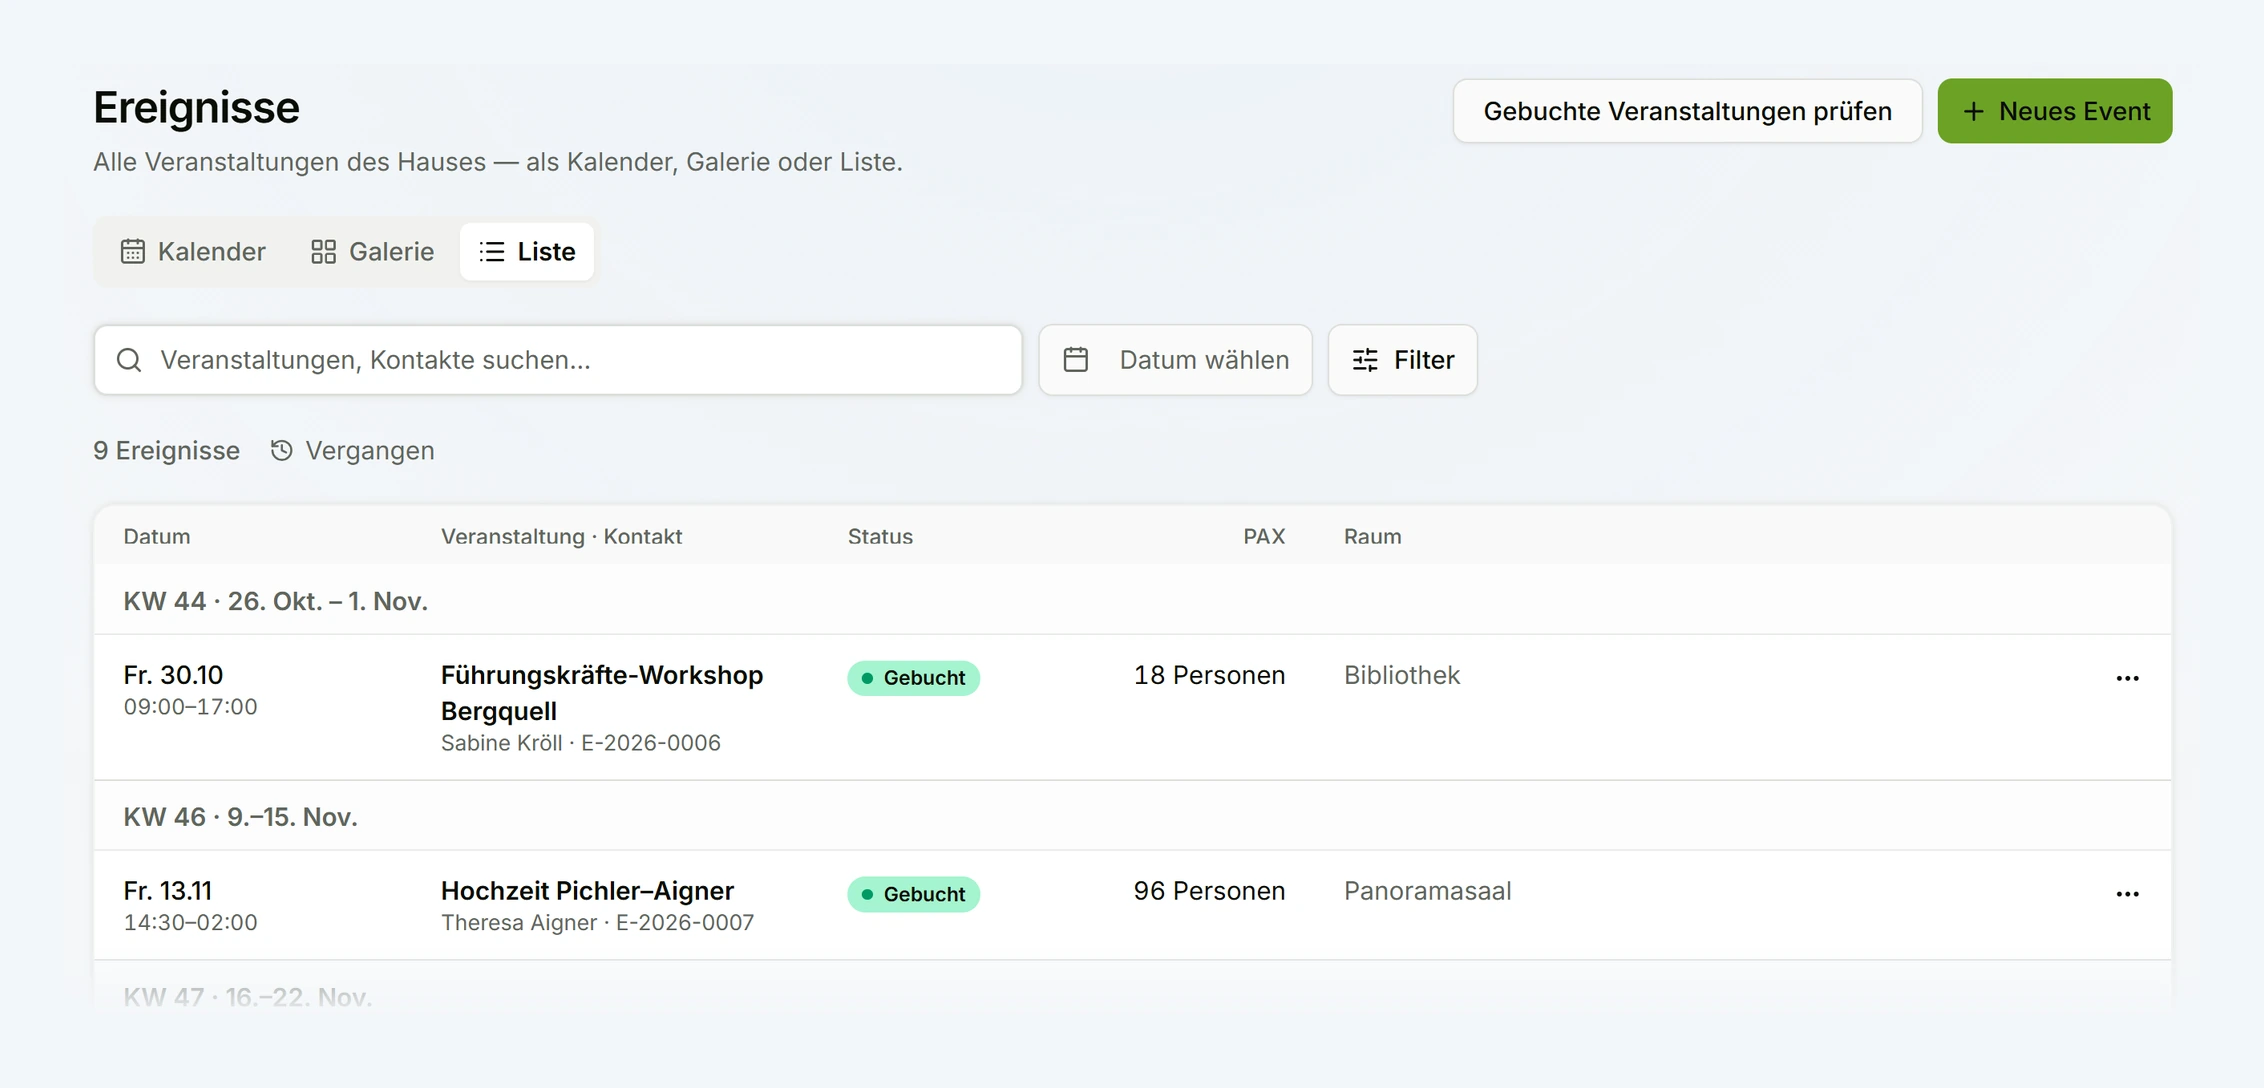Click the Datum column header
The height and width of the screenshot is (1088, 2264).
pos(157,536)
